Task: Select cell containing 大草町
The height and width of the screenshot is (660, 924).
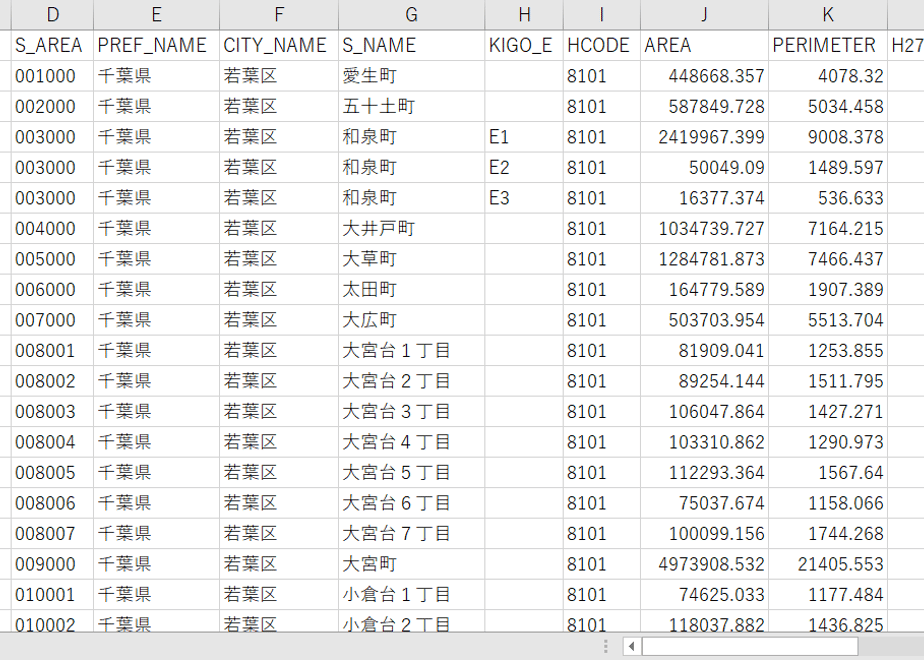Action: pyautogui.click(x=411, y=259)
